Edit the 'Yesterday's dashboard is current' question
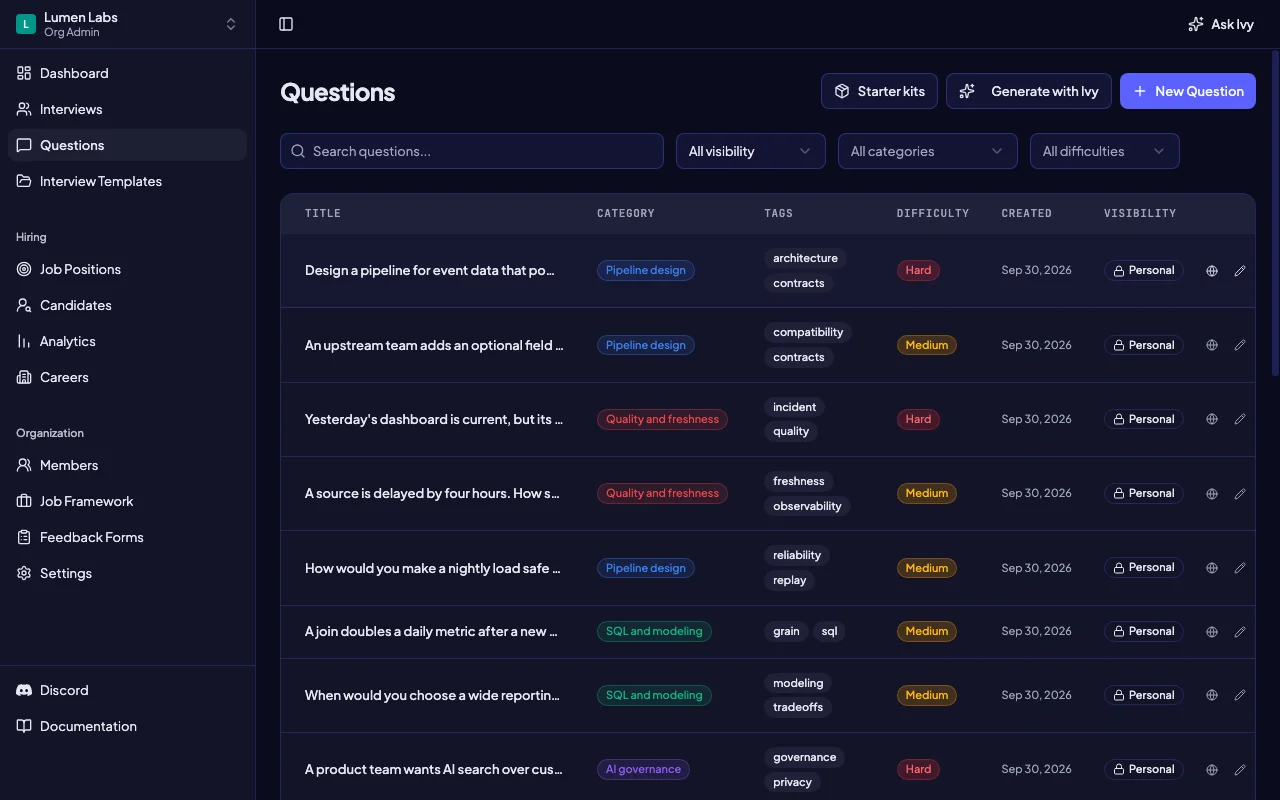 (1240, 419)
